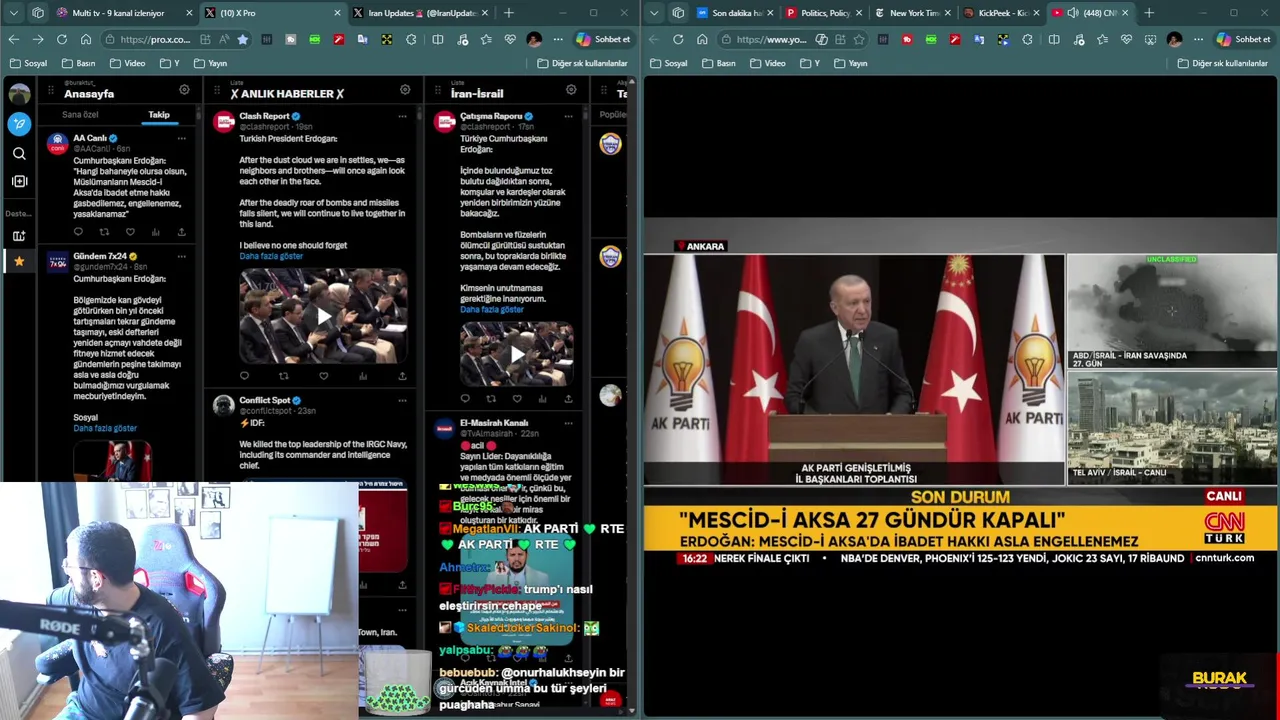1280x720 pixels.
Task: Open new tab in left browser
Action: (509, 13)
